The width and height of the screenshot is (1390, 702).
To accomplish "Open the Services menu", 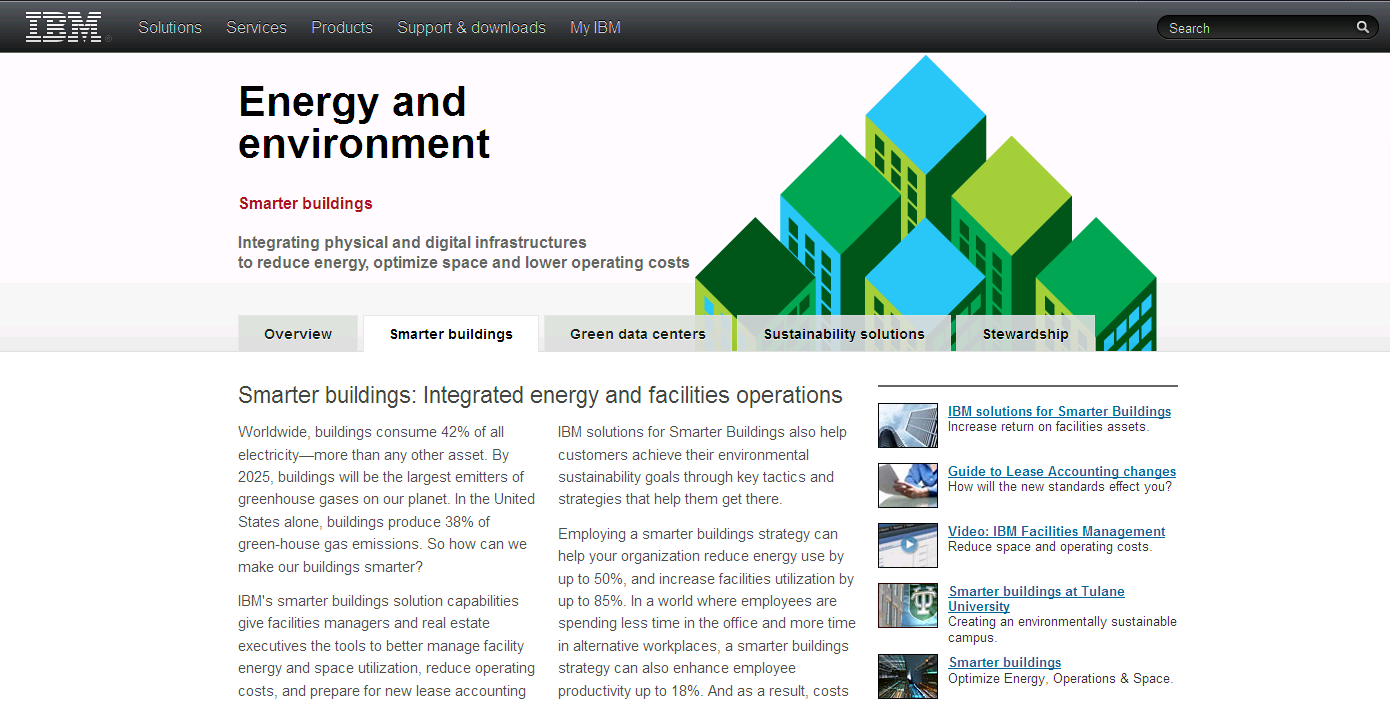I will [256, 27].
